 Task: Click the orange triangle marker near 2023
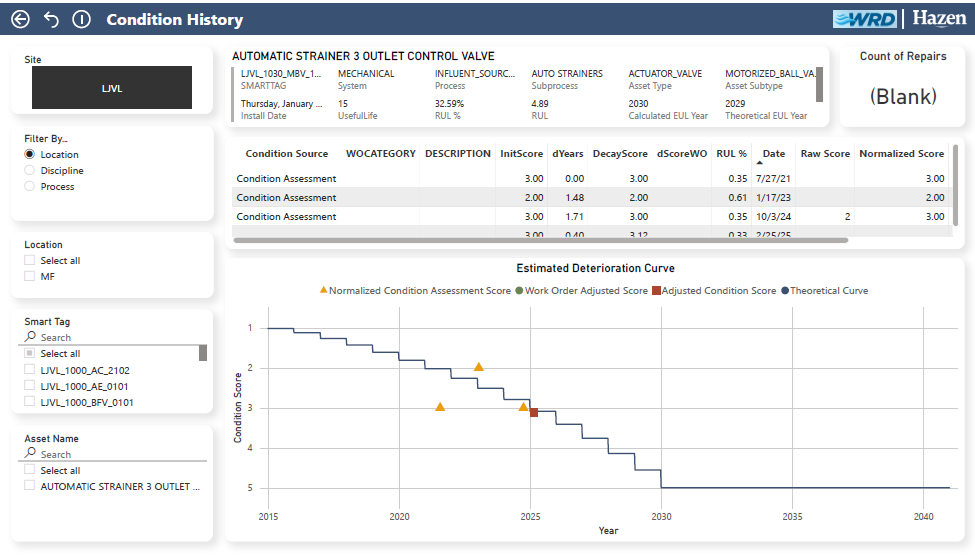pyautogui.click(x=479, y=367)
